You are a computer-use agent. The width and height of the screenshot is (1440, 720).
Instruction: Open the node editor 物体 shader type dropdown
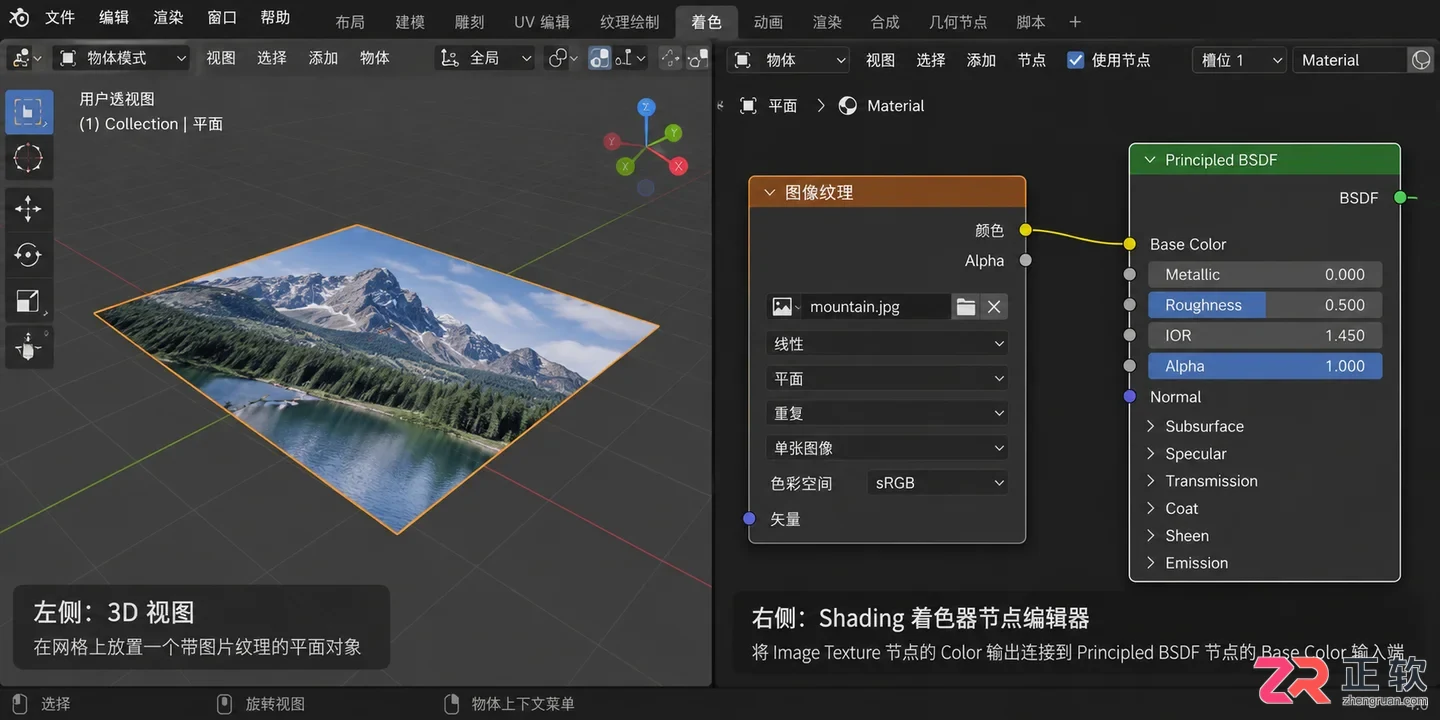[x=788, y=60]
